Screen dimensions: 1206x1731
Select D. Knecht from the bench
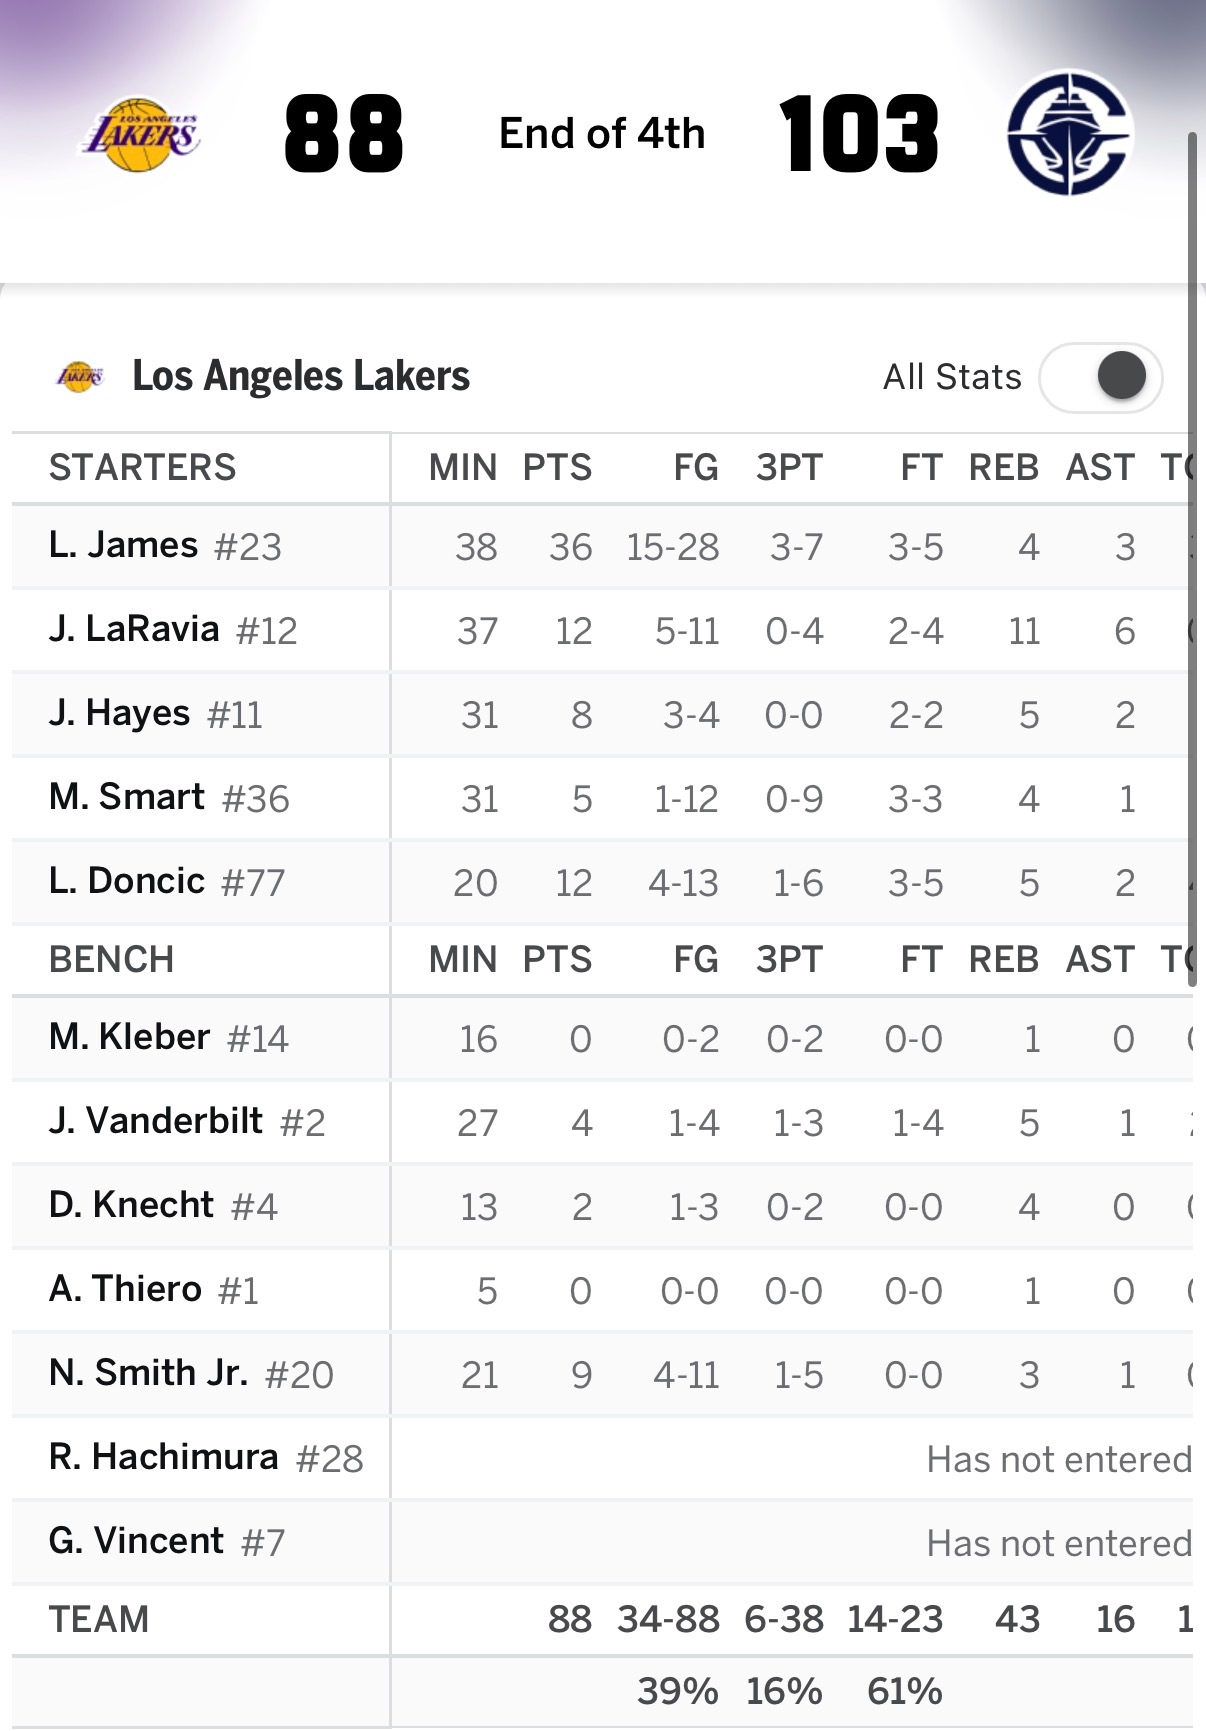(x=132, y=1206)
